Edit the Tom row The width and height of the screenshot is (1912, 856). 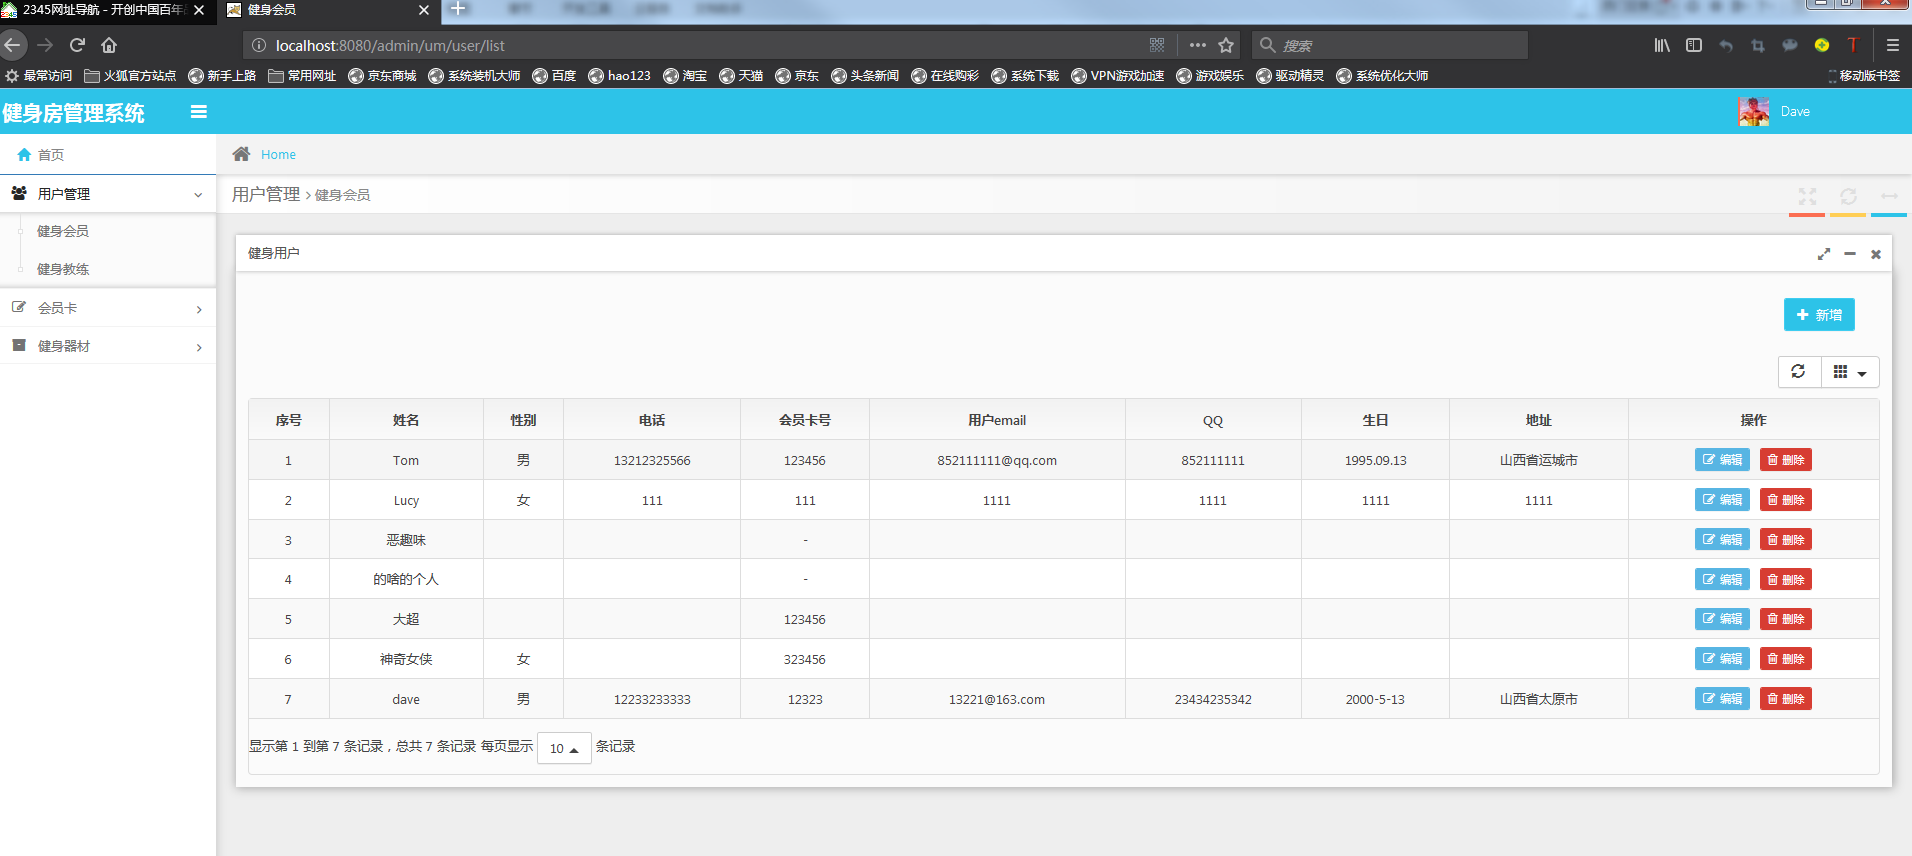point(1722,460)
